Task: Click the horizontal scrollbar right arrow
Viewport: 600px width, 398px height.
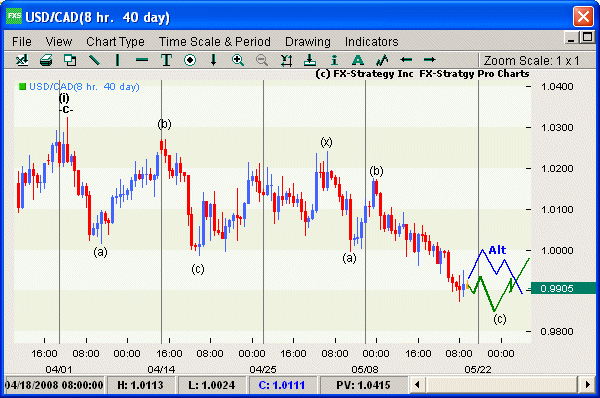Action: click(588, 384)
